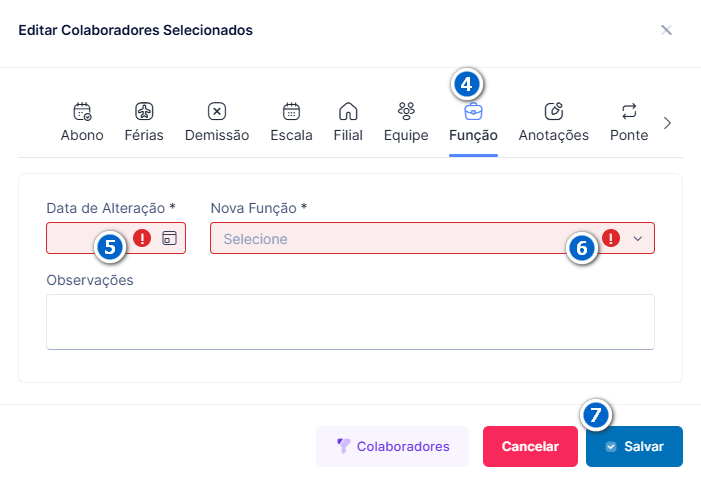Open the Abono tab calendar icon

82,111
